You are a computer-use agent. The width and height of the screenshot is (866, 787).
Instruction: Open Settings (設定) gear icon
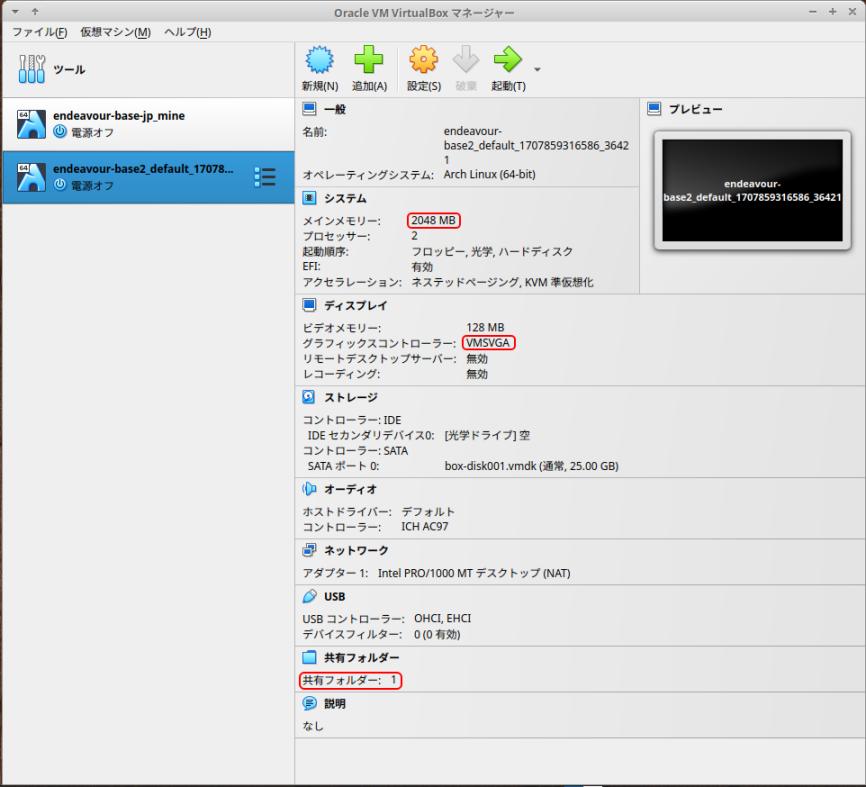pyautogui.click(x=424, y=60)
